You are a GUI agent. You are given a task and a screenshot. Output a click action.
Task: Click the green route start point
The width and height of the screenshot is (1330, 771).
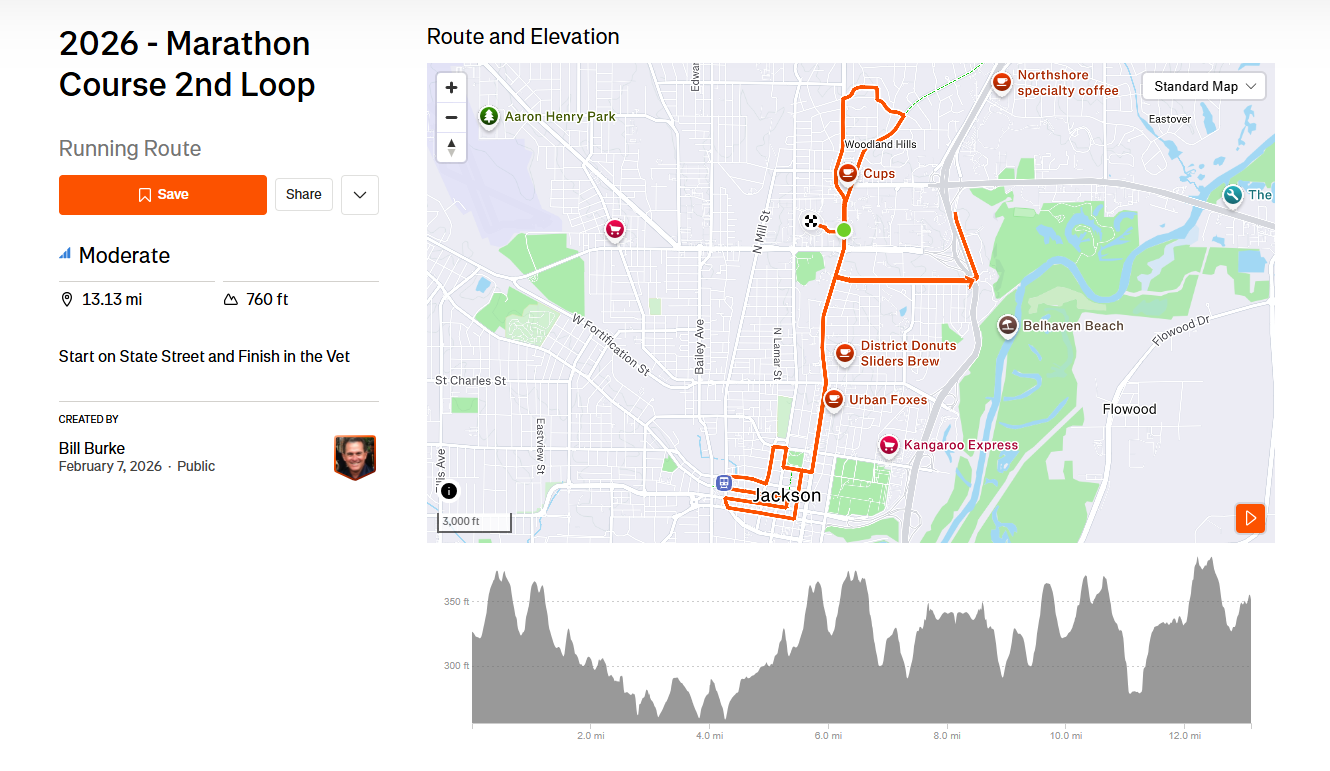point(844,230)
